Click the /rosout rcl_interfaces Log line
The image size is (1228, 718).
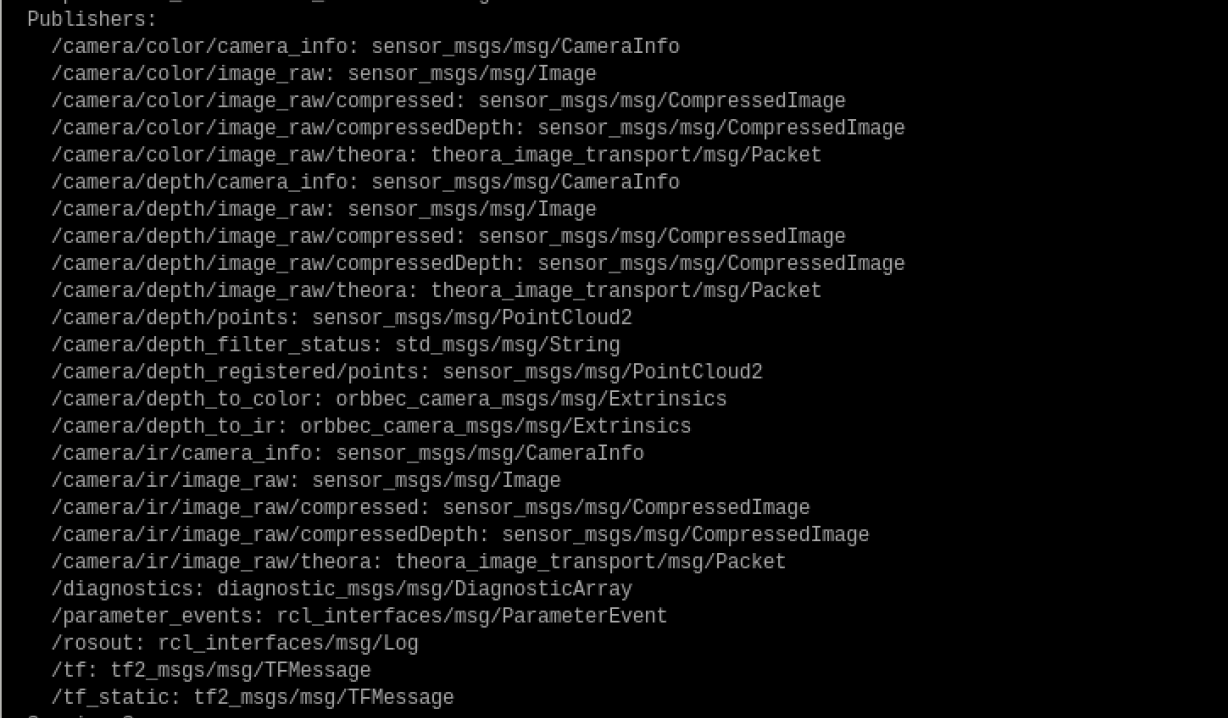[x=234, y=642]
